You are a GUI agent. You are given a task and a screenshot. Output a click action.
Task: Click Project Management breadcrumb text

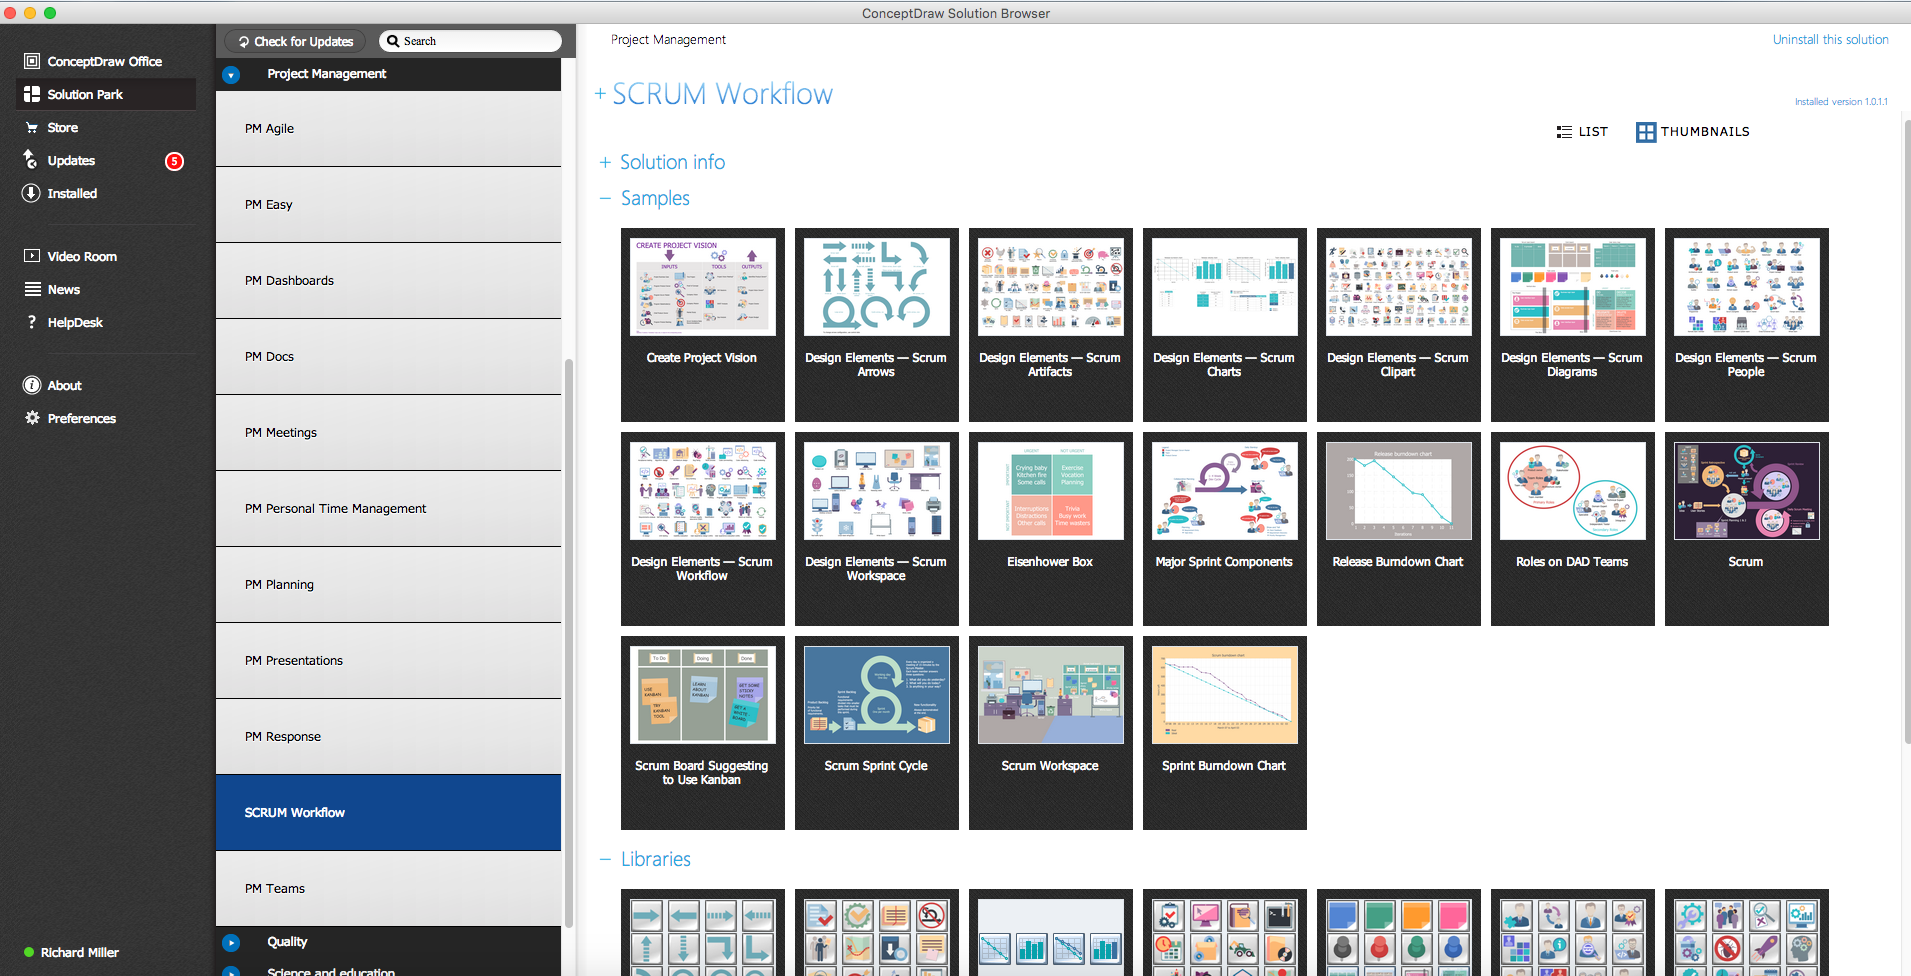coord(668,40)
